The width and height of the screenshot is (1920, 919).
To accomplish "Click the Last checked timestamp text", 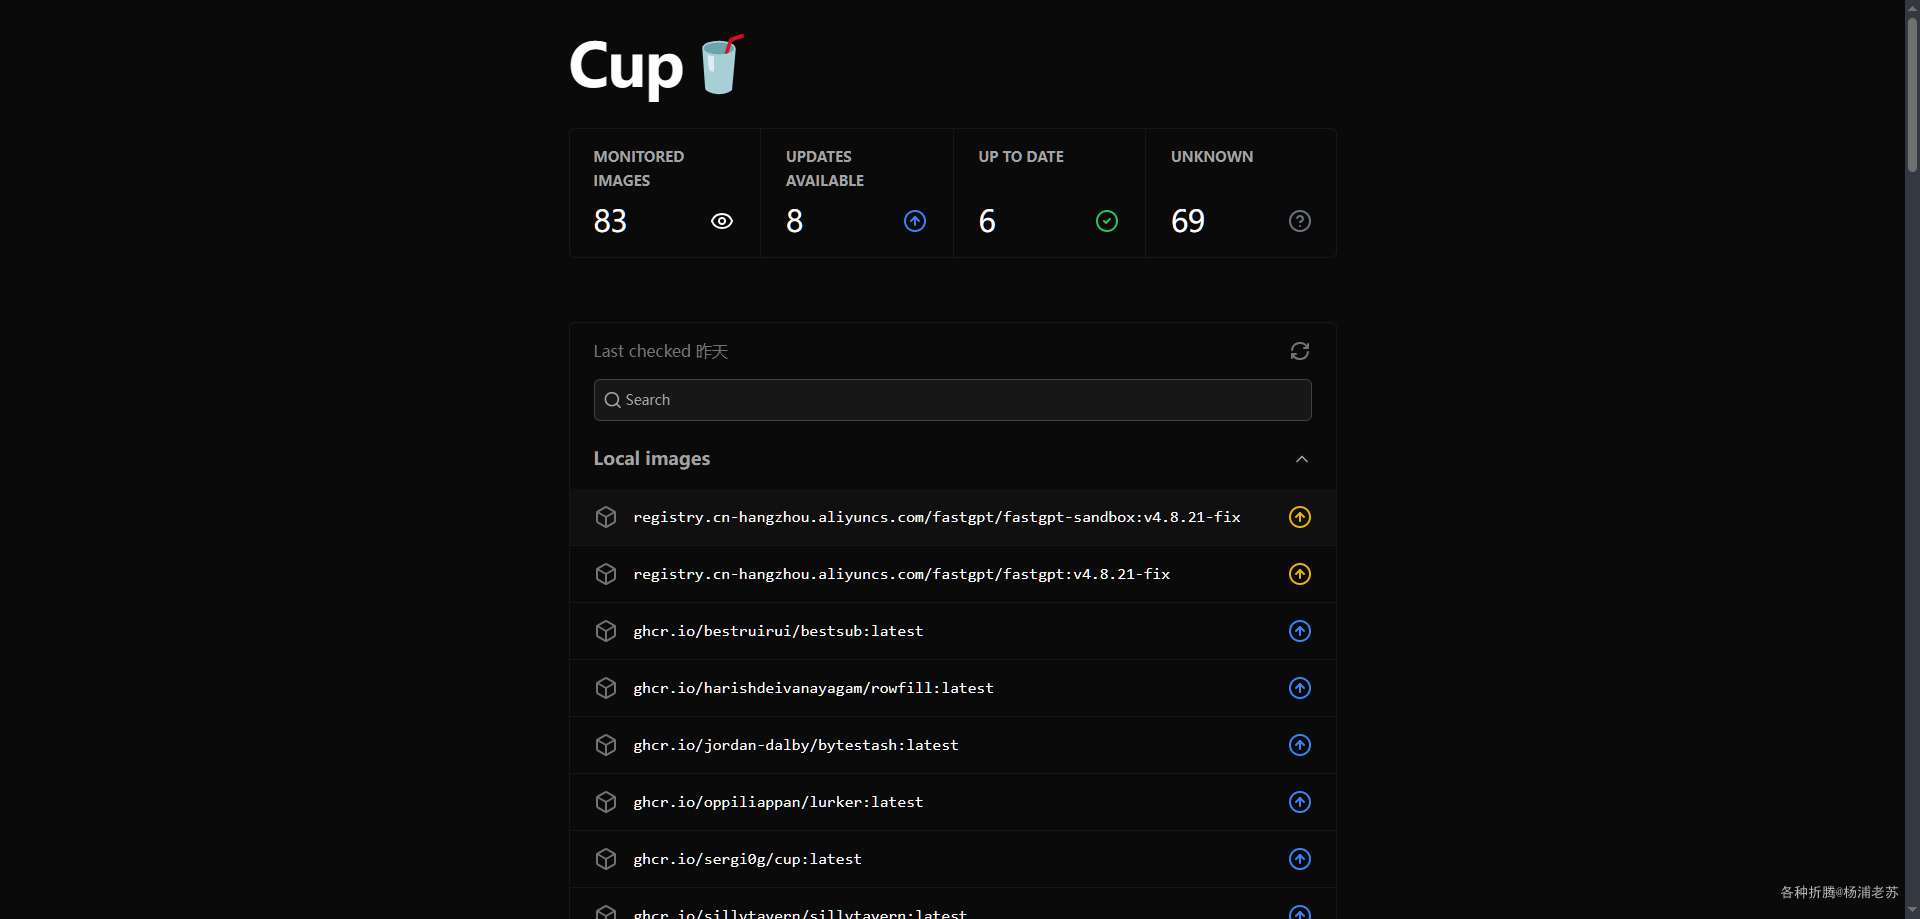I will [661, 351].
